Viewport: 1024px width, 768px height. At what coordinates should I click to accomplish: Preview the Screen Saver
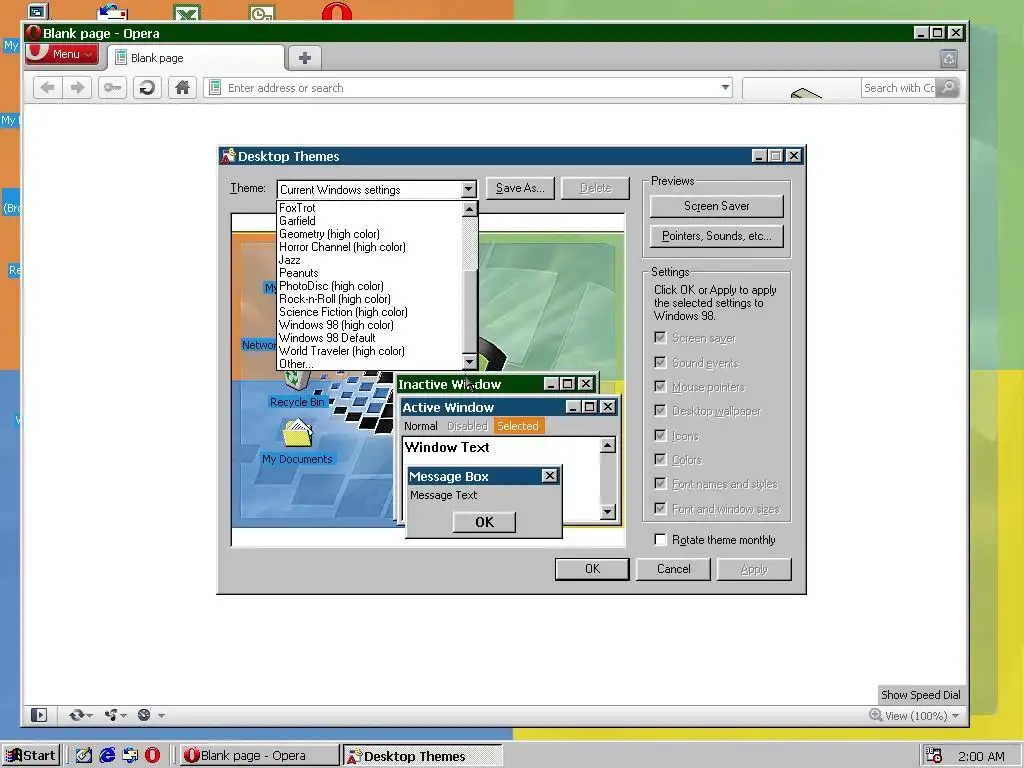click(716, 206)
